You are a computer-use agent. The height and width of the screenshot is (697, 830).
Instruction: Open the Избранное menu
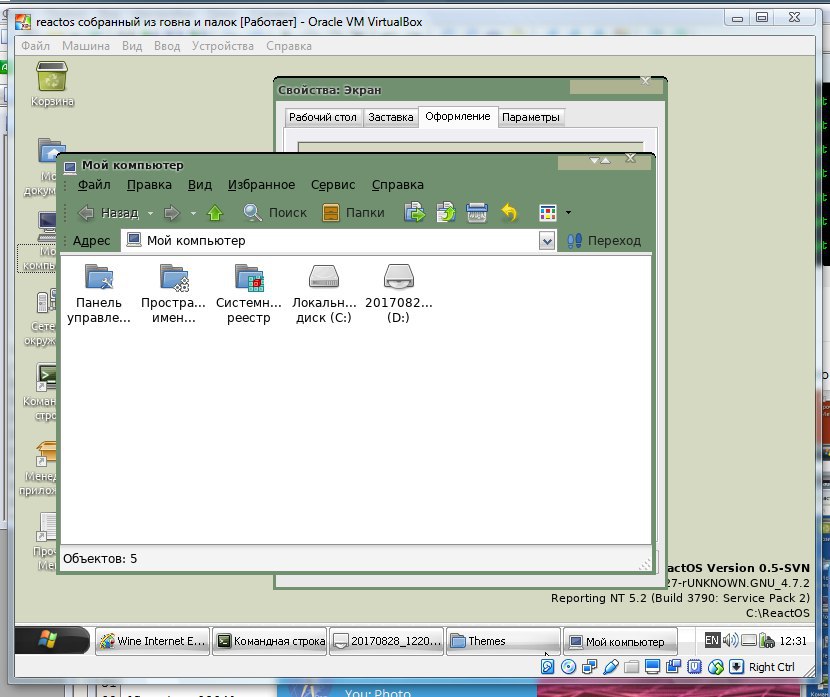tap(261, 185)
